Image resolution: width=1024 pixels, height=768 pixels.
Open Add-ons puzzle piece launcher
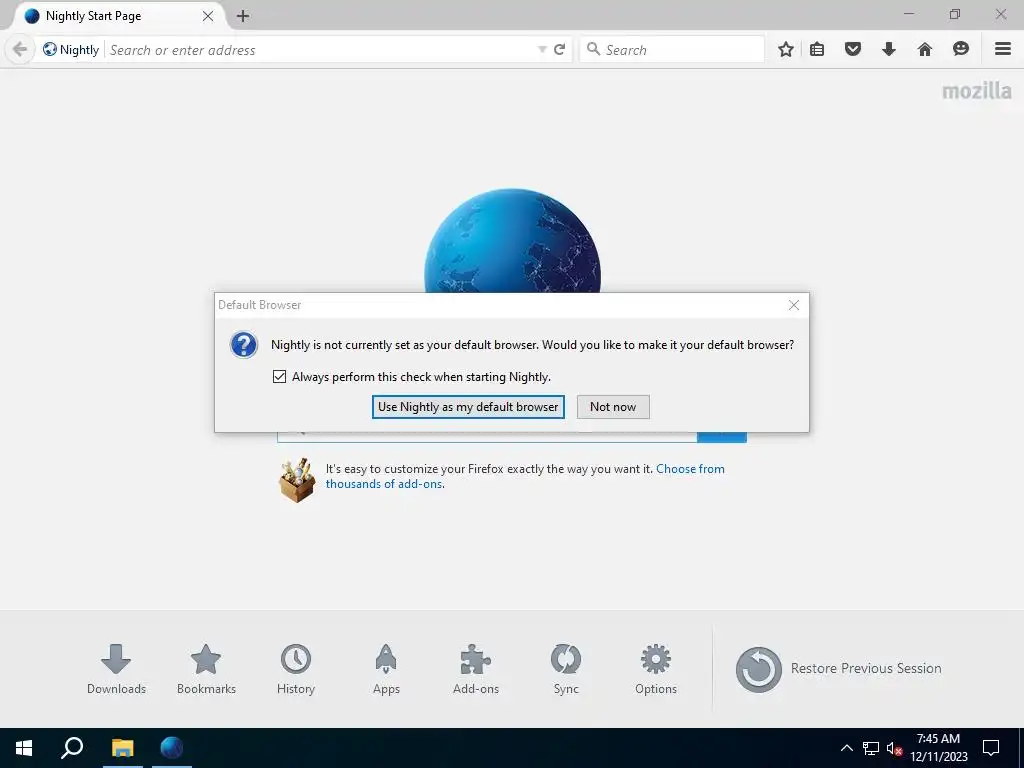point(475,669)
